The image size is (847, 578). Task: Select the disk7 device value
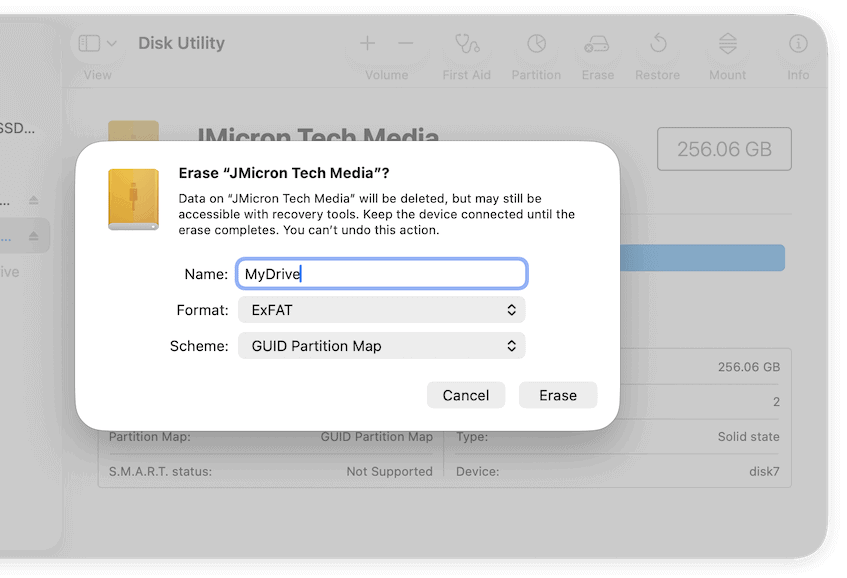pyautogui.click(x=764, y=472)
